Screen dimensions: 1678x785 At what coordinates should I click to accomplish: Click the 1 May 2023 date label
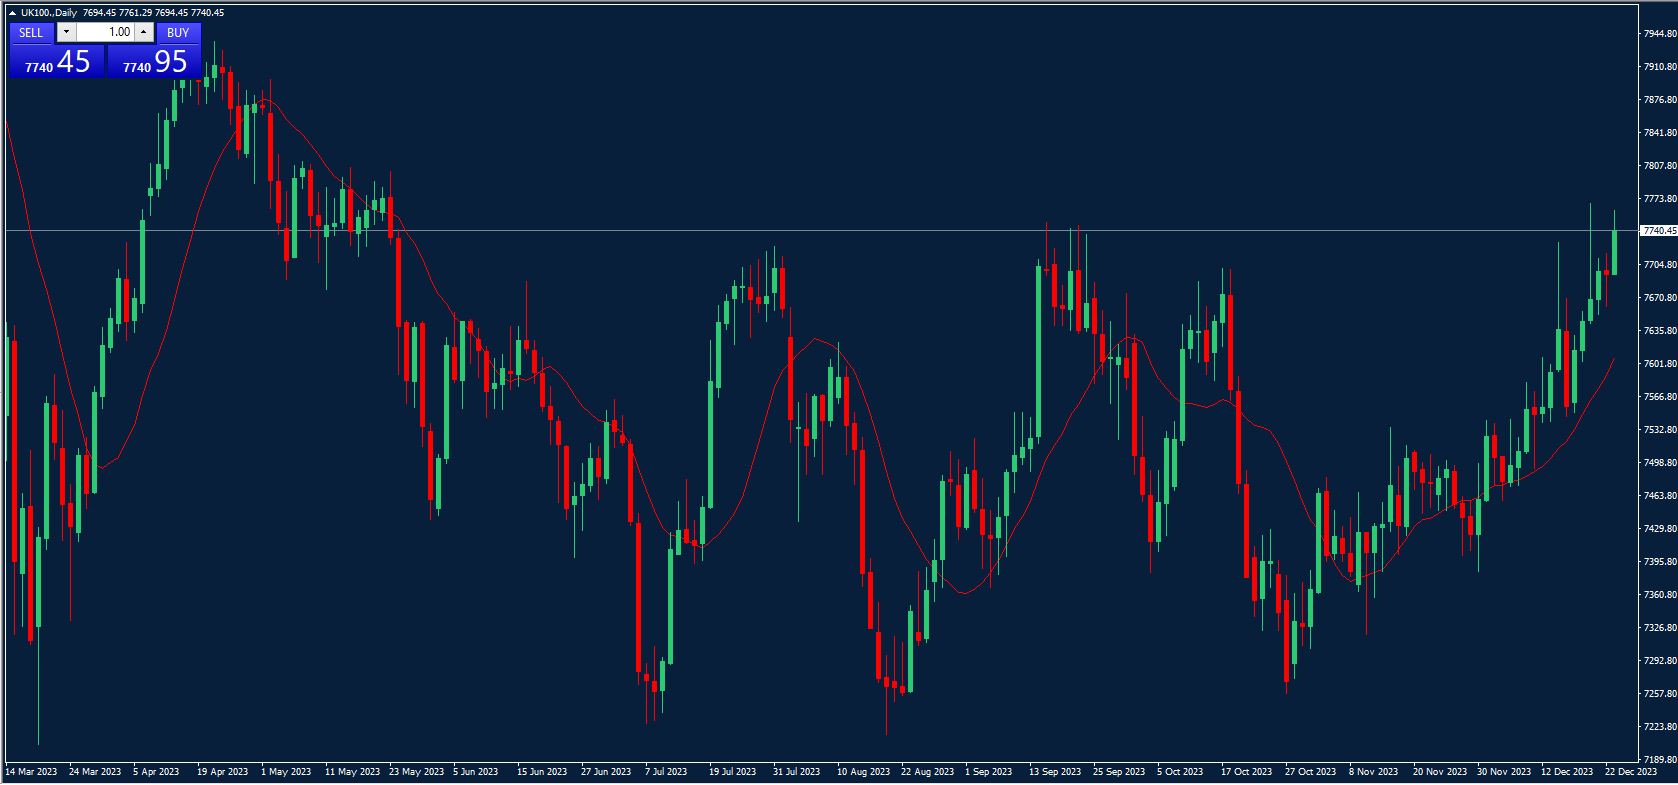(x=286, y=772)
